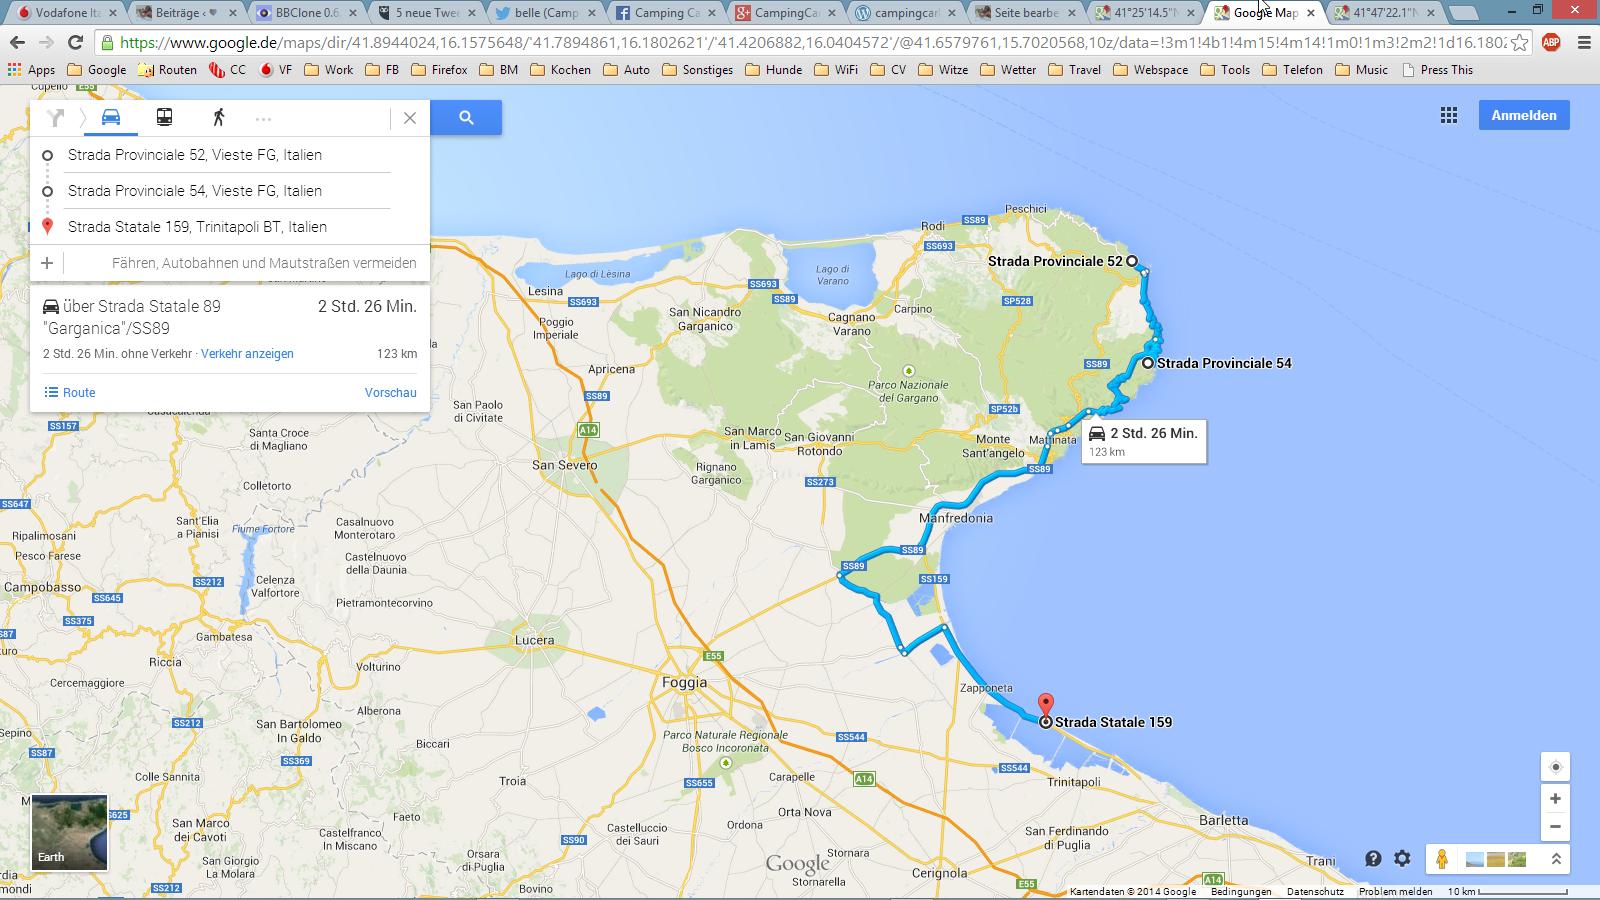Click the blue search magnifier button

click(x=466, y=118)
